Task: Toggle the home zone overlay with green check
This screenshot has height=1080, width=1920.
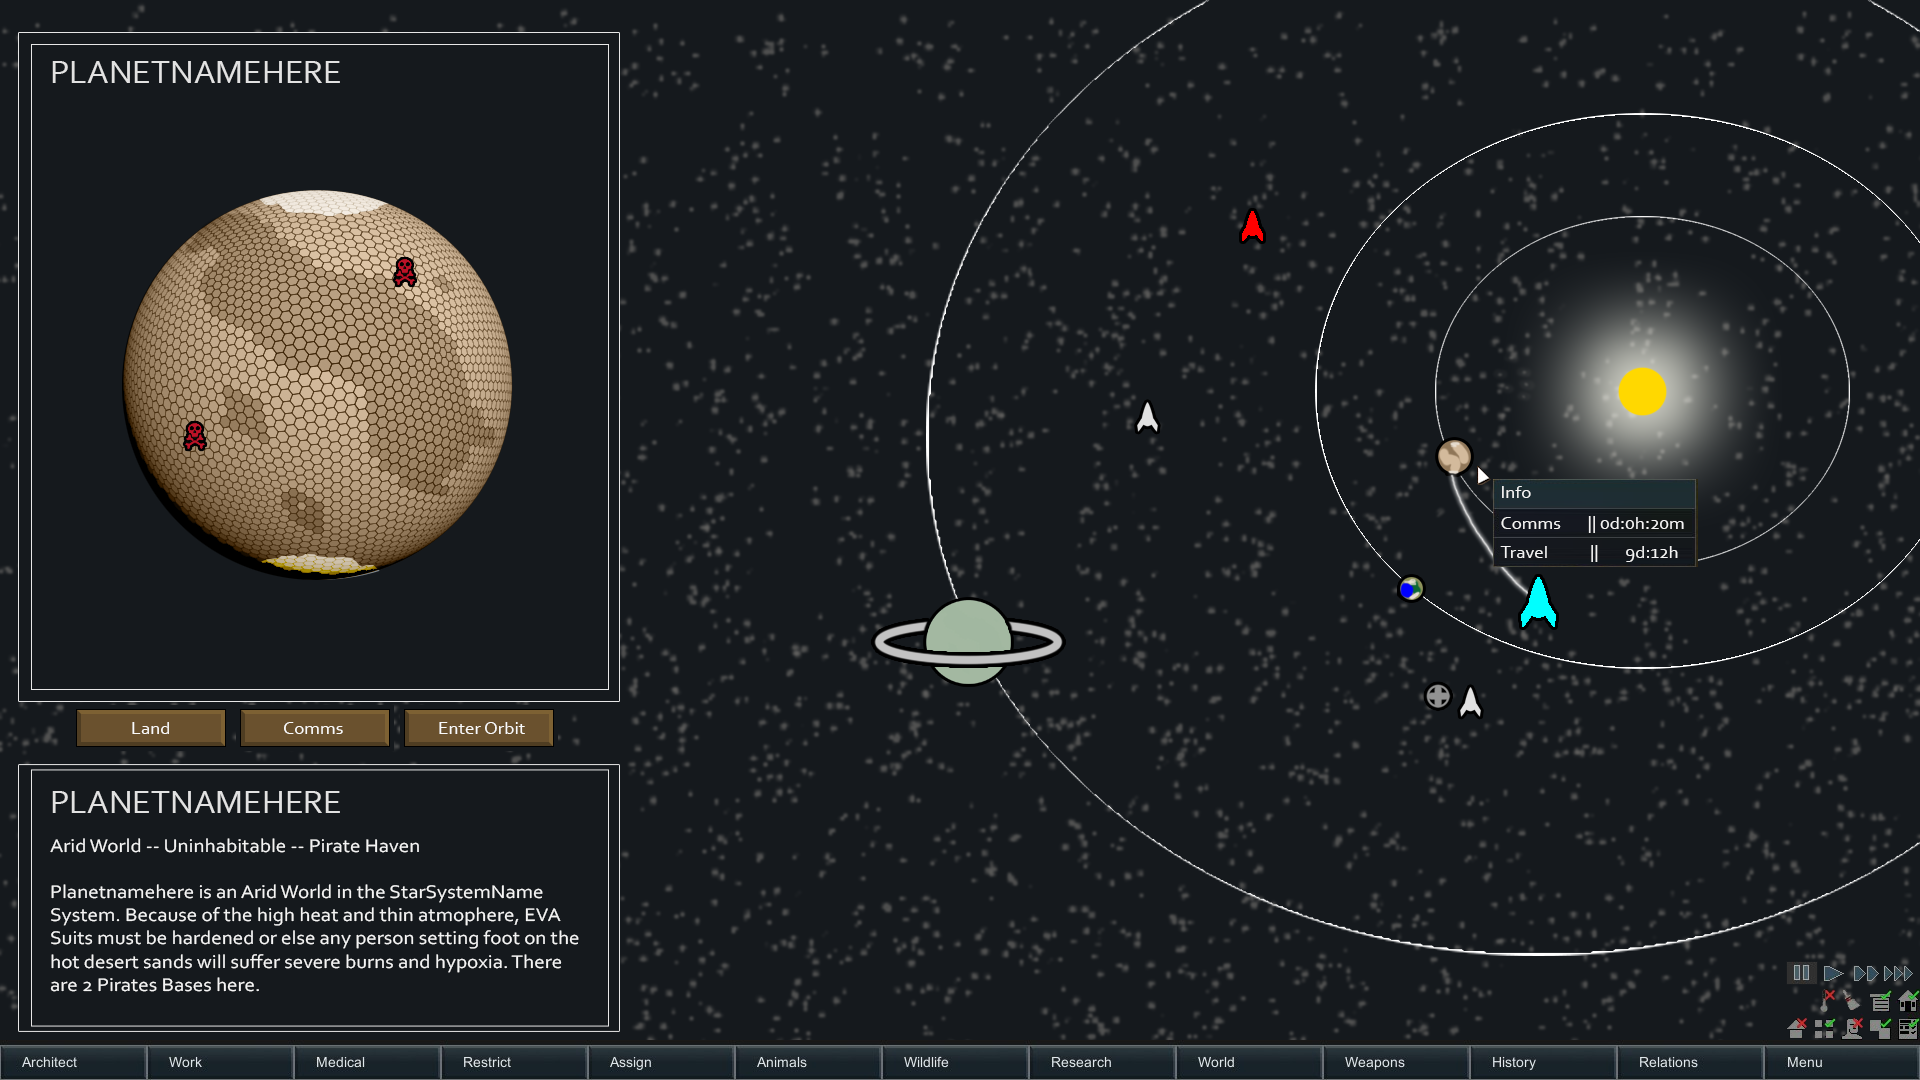Action: (x=1908, y=1001)
